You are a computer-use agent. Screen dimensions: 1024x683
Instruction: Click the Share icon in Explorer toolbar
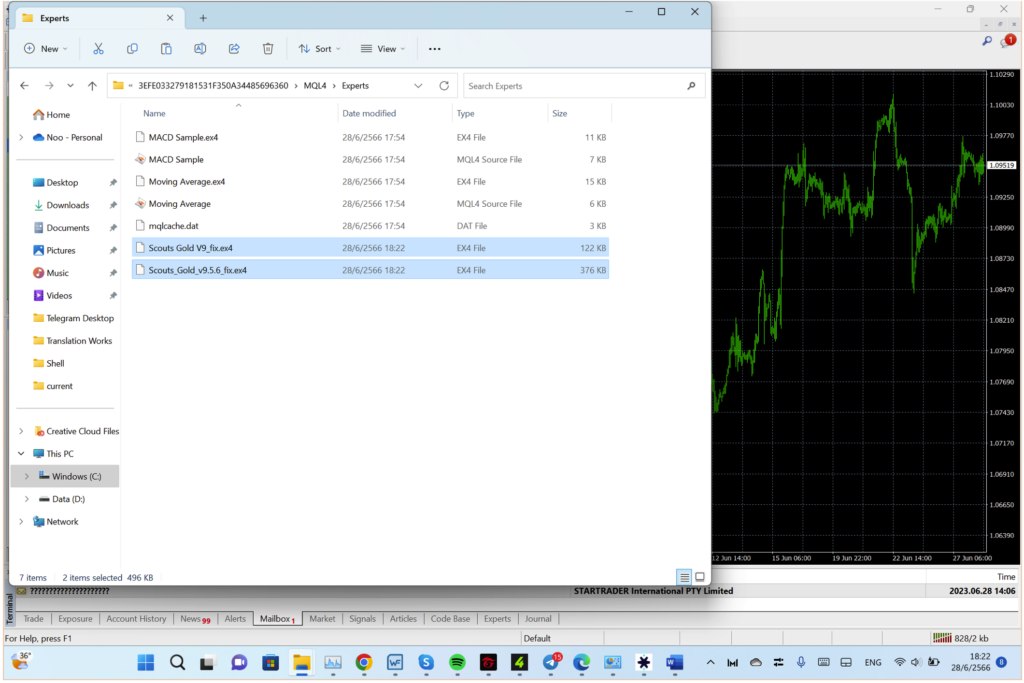pos(234,49)
